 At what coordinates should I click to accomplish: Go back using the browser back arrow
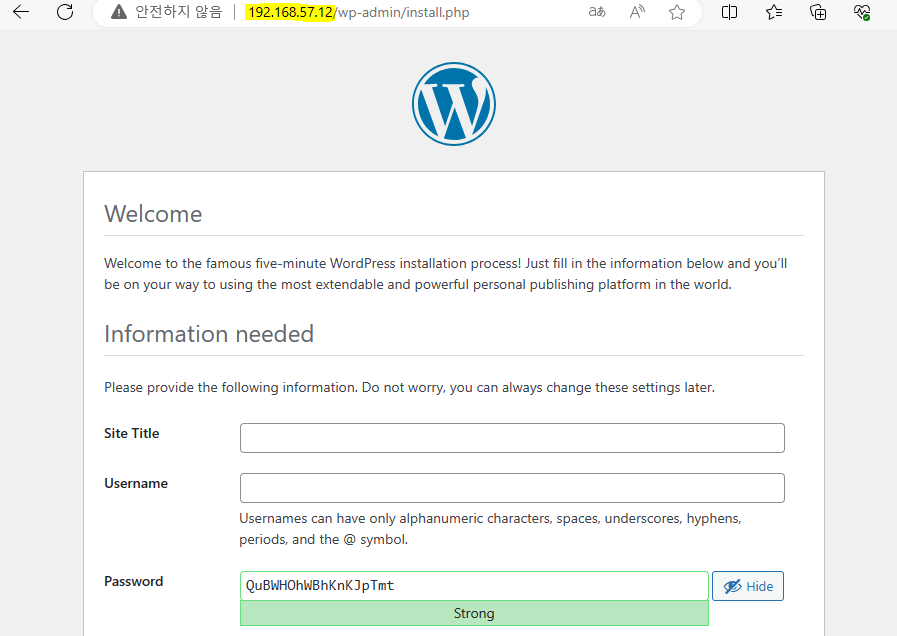[x=21, y=12]
